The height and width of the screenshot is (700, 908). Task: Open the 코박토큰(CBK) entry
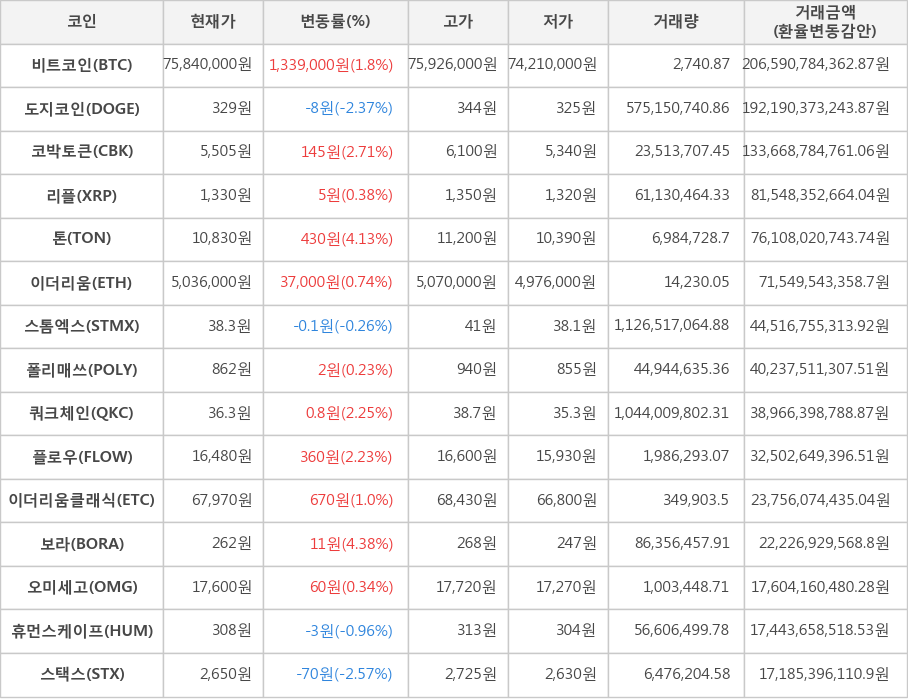82,152
